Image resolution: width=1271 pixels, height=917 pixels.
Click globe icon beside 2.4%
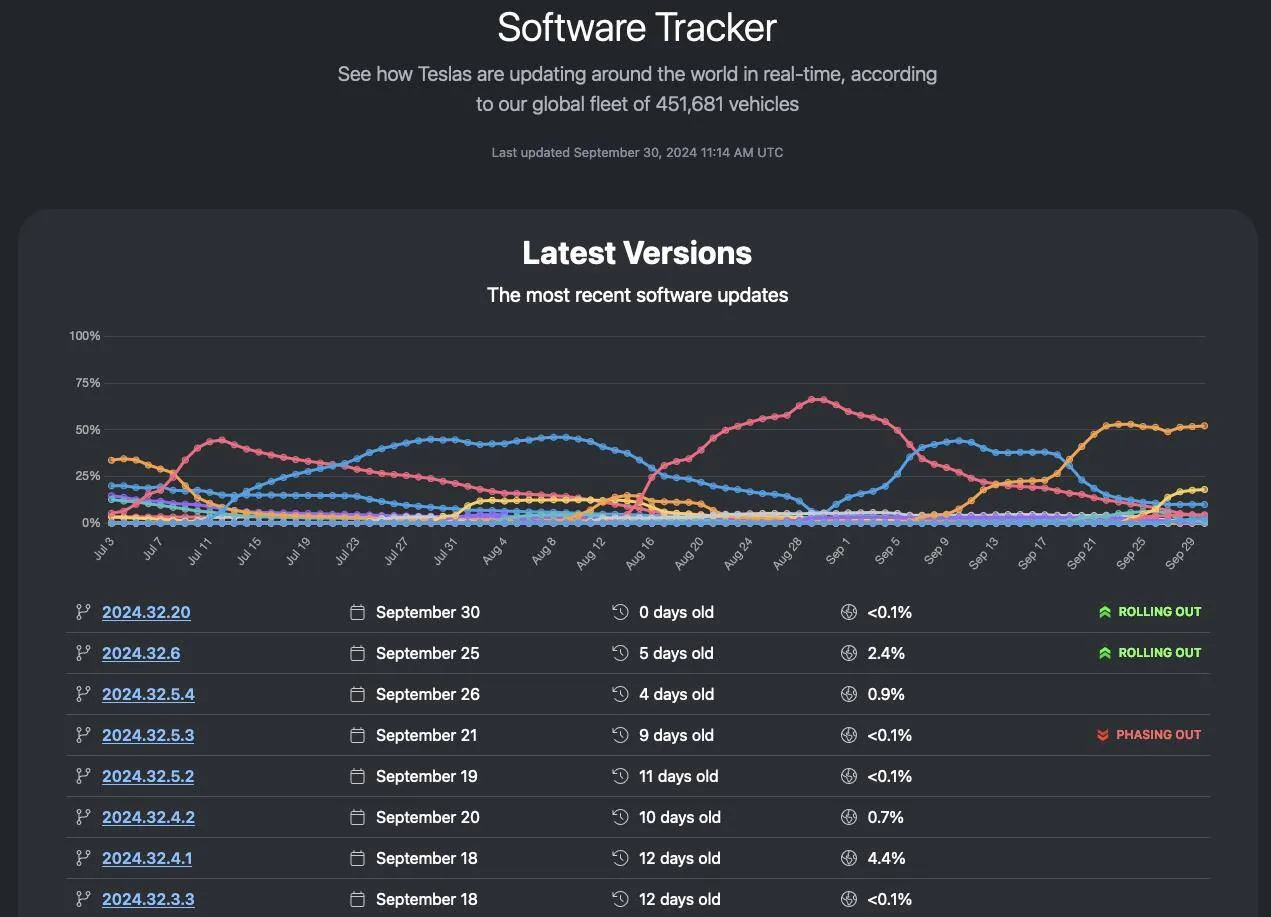pos(849,653)
